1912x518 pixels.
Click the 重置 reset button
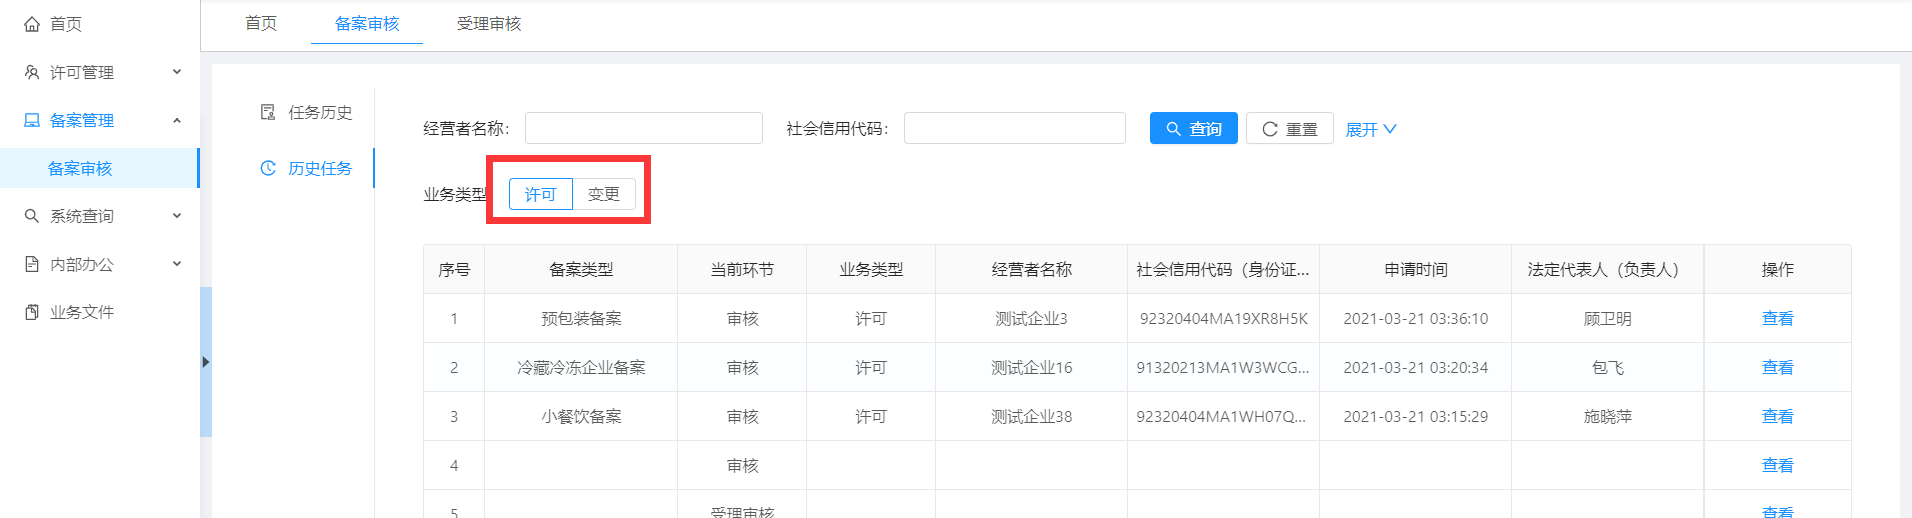pos(1289,129)
